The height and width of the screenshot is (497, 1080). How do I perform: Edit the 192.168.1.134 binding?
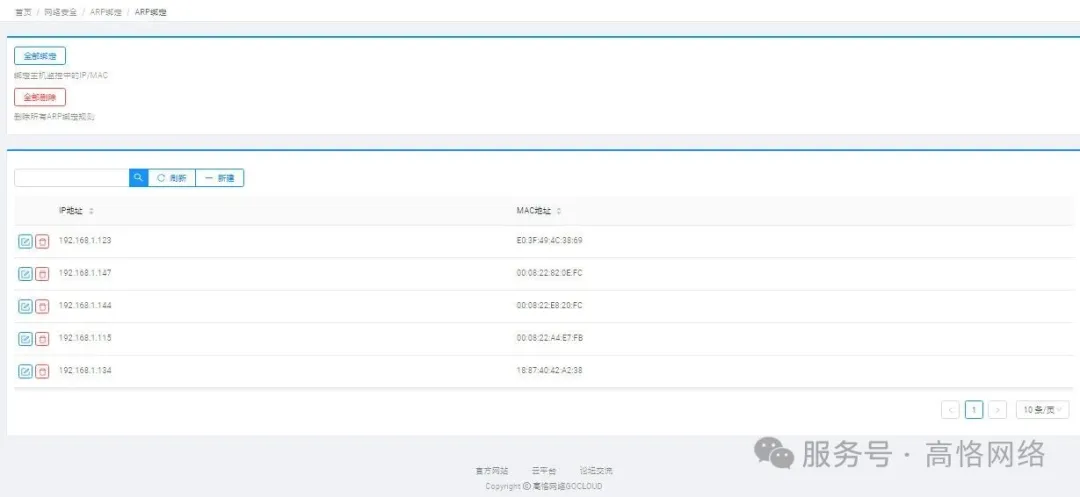coord(25,371)
